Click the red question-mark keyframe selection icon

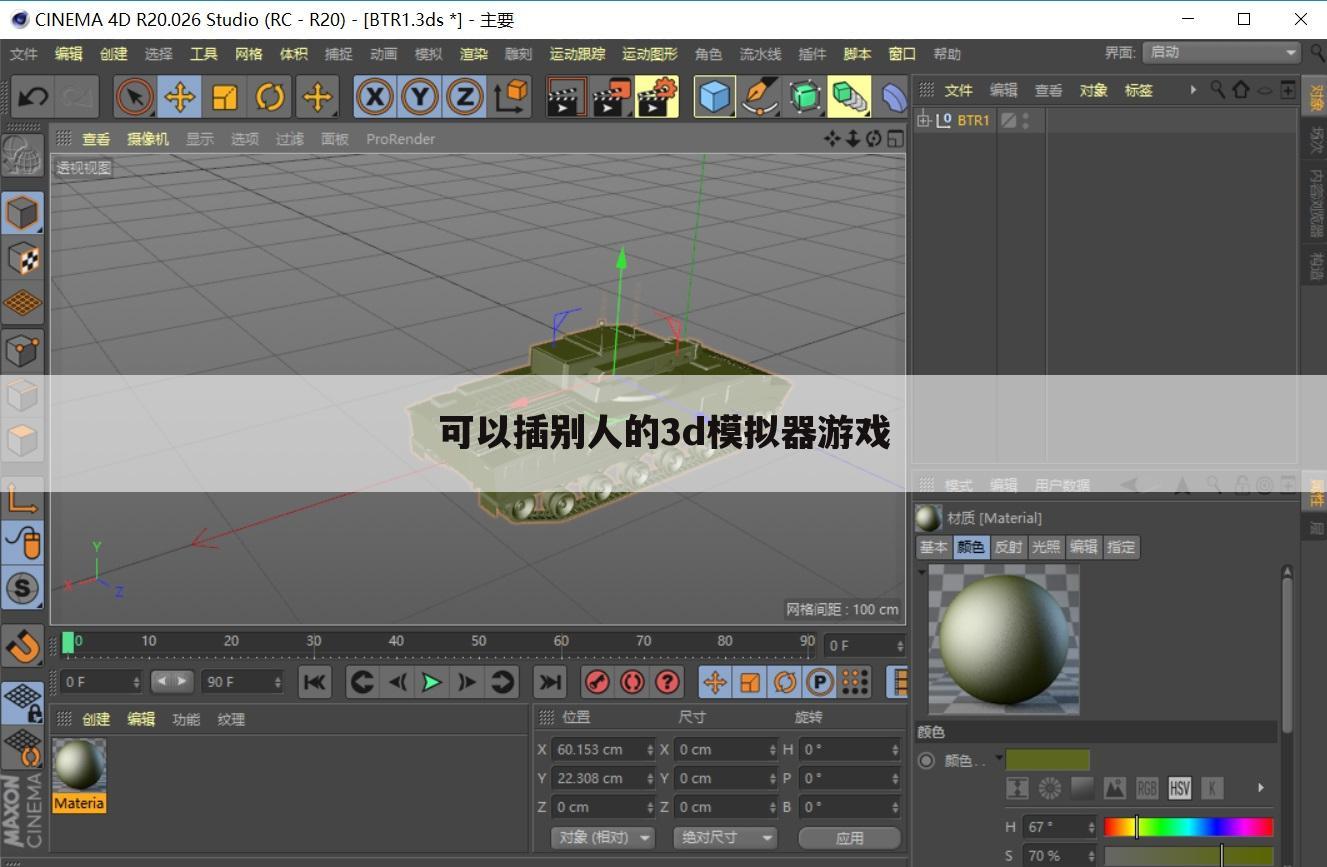coord(667,682)
